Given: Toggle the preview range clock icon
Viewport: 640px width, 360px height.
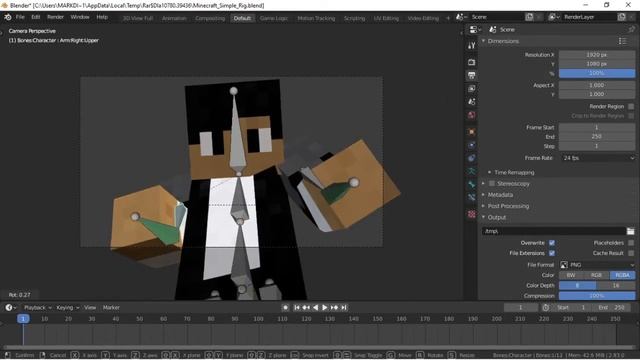Looking at the screenshot, I should 546,307.
